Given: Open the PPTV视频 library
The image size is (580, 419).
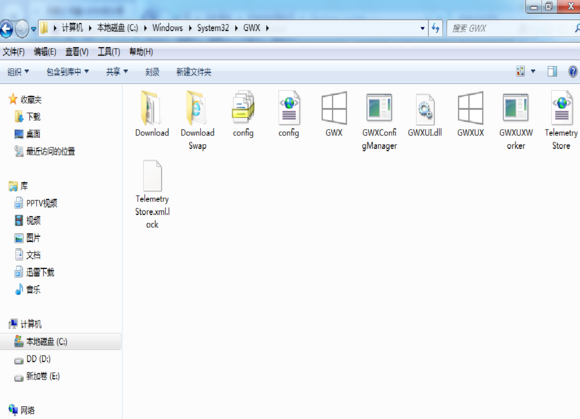Looking at the screenshot, I should (x=42, y=203).
